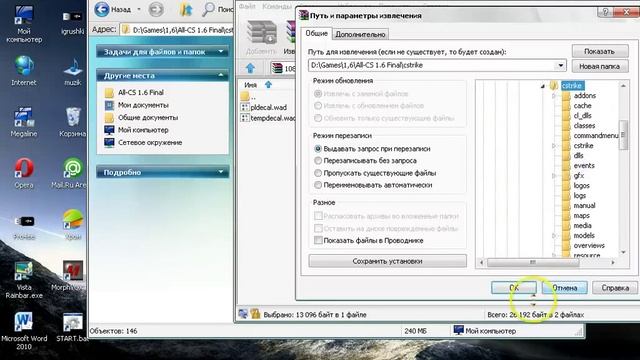
Task: Click the folder tree vertical scrollbar thumb
Action: [x=623, y=135]
